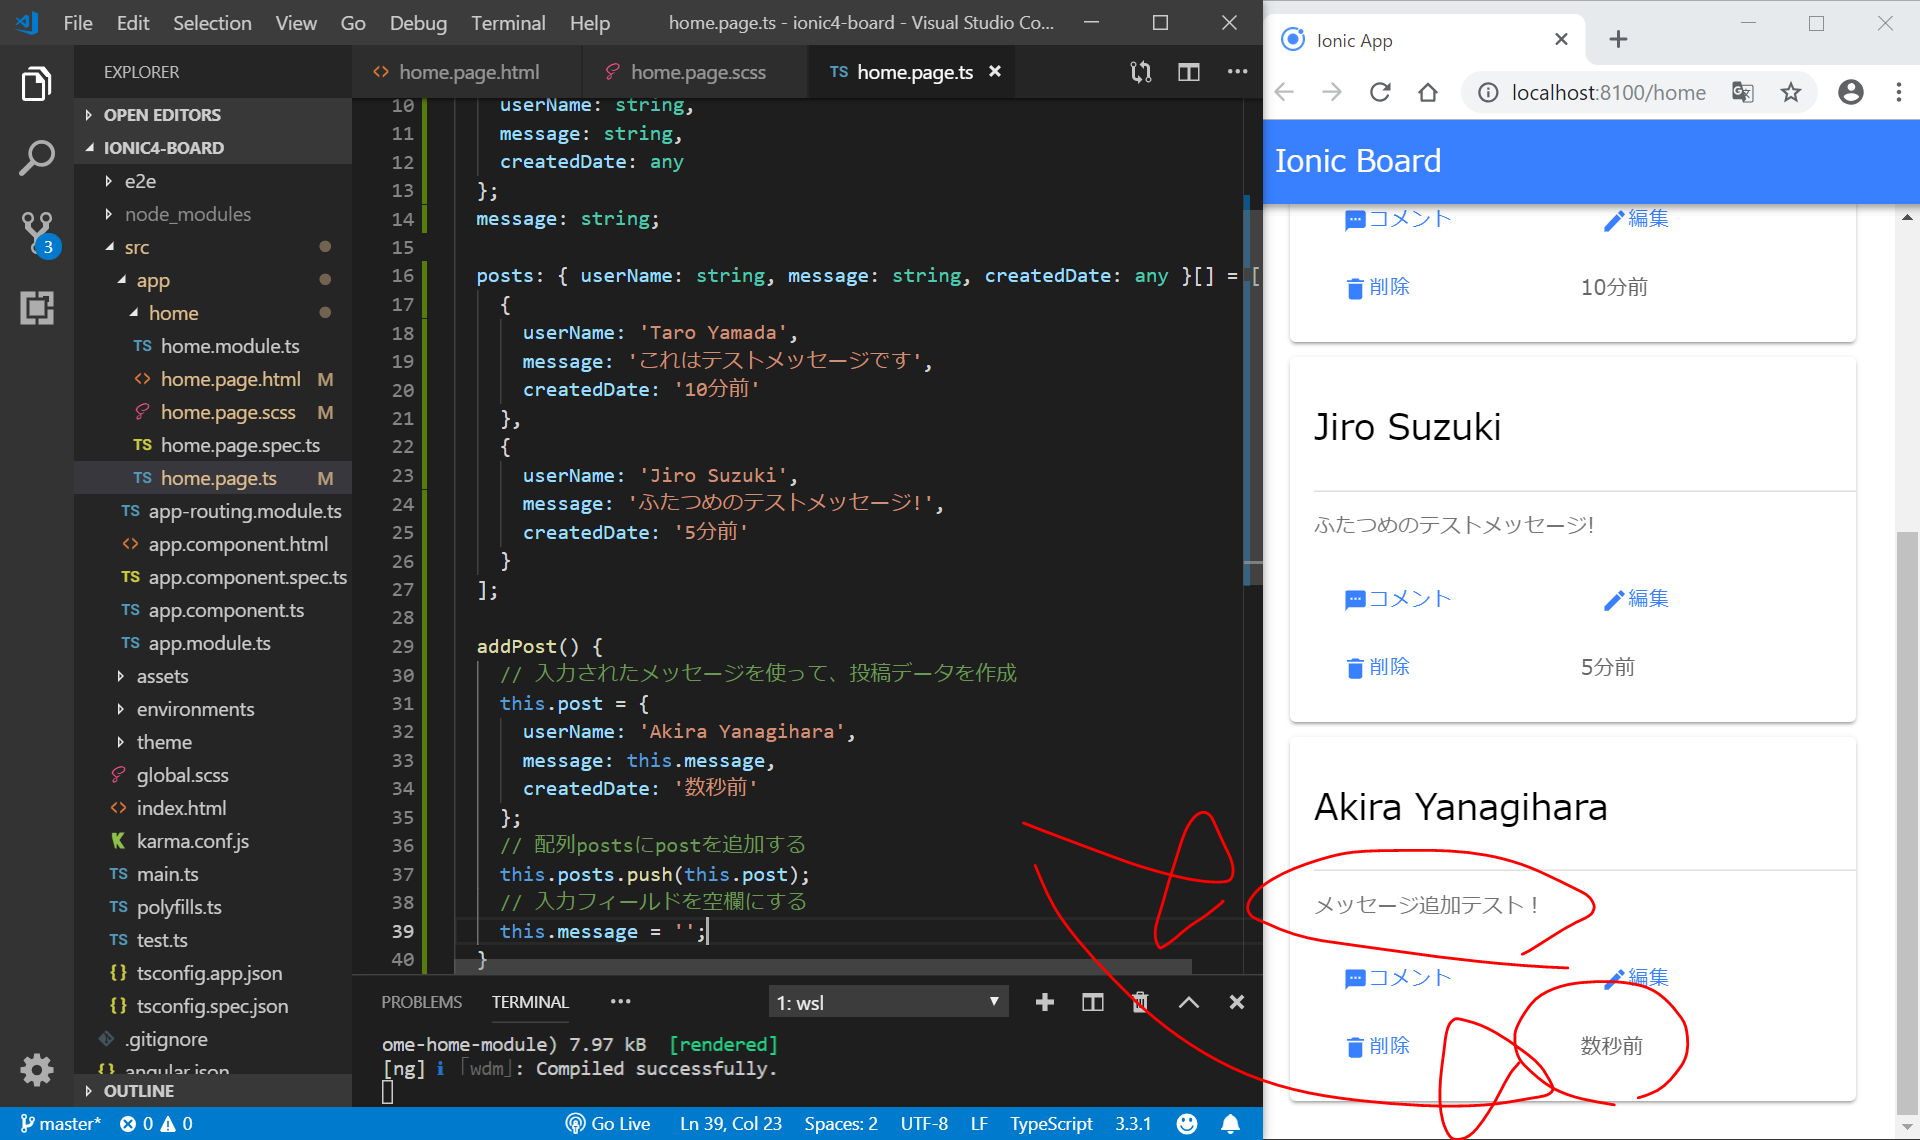Screen dimensions: 1920x1140
Task: Expand the OUTLINE section
Action: [139, 1091]
